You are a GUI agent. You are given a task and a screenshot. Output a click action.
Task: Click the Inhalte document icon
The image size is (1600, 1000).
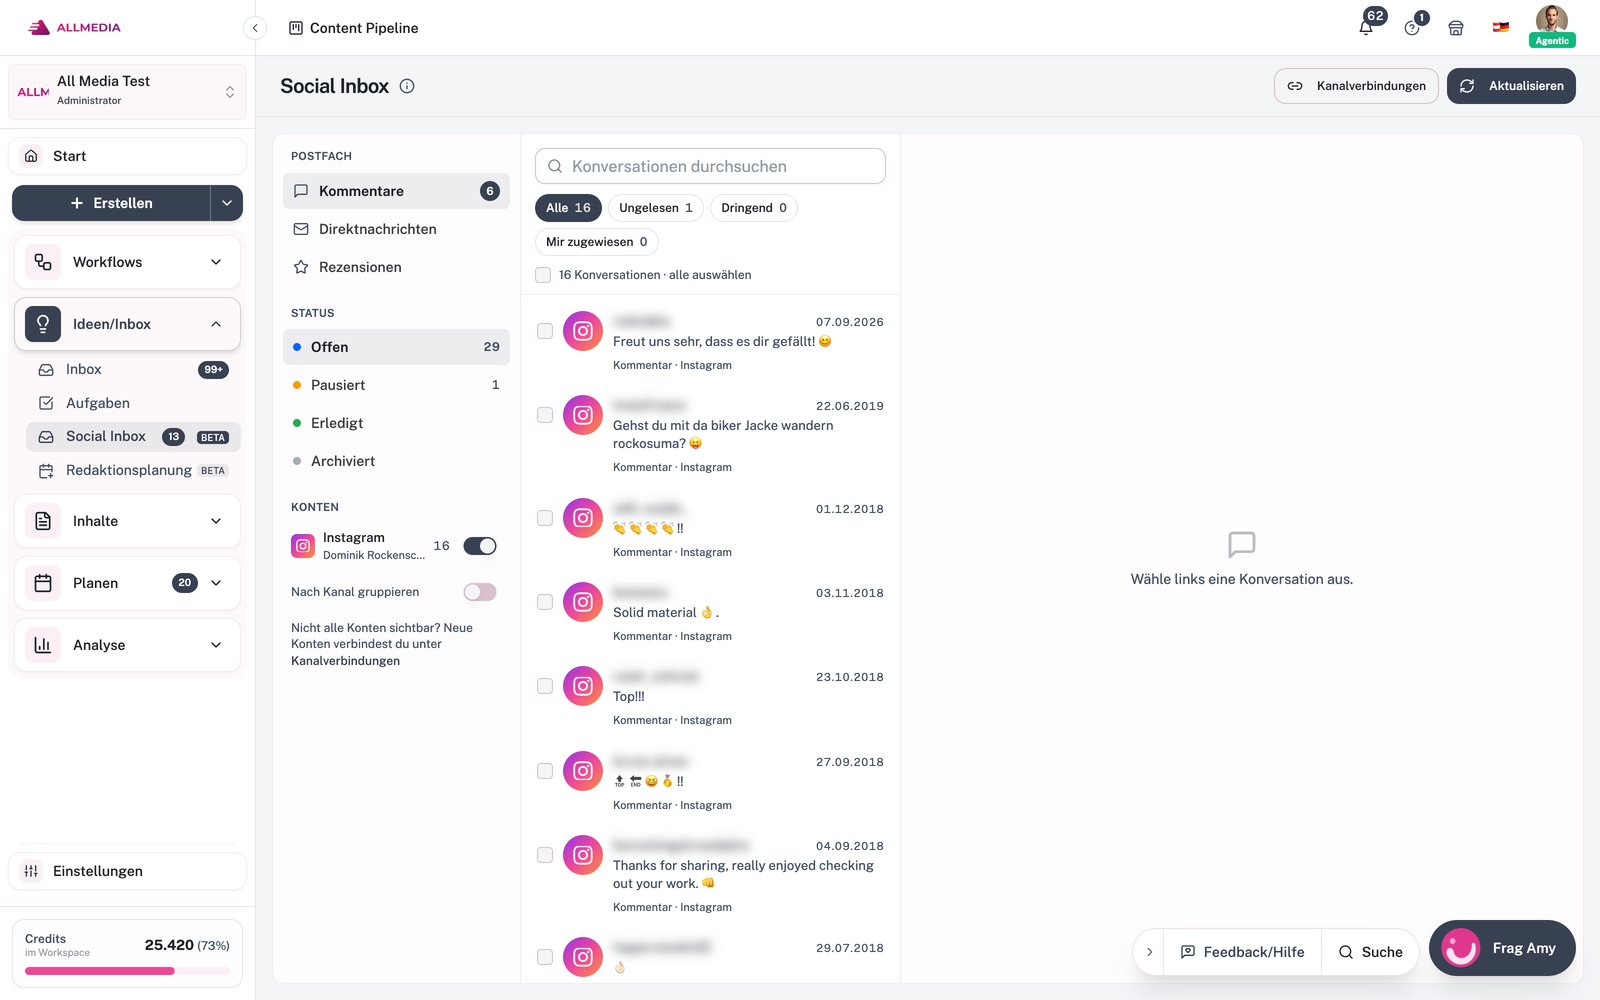43,521
